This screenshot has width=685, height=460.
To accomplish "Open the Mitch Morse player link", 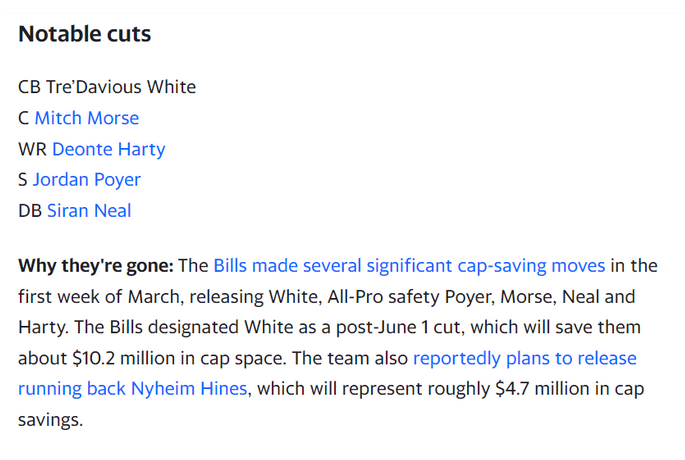I will click(86, 118).
